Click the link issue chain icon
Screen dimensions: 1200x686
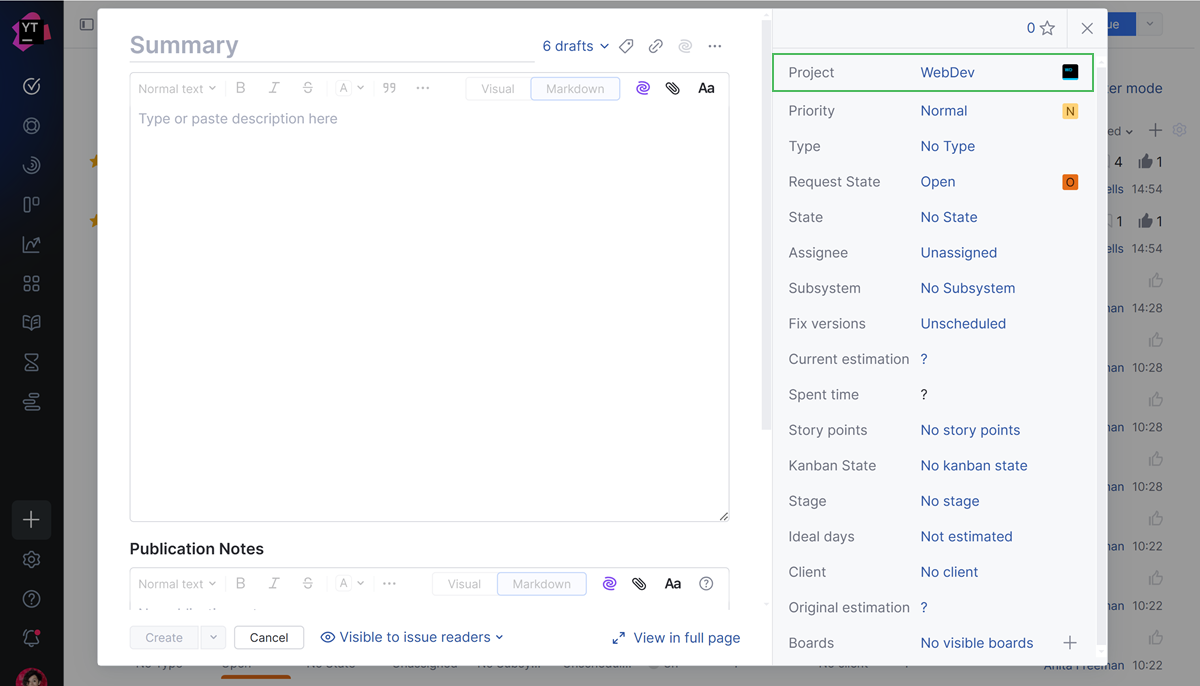click(655, 46)
